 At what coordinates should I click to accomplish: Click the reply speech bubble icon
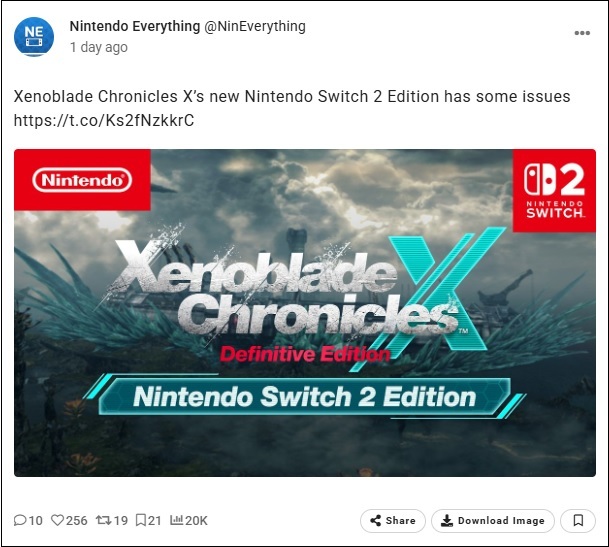(x=20, y=520)
